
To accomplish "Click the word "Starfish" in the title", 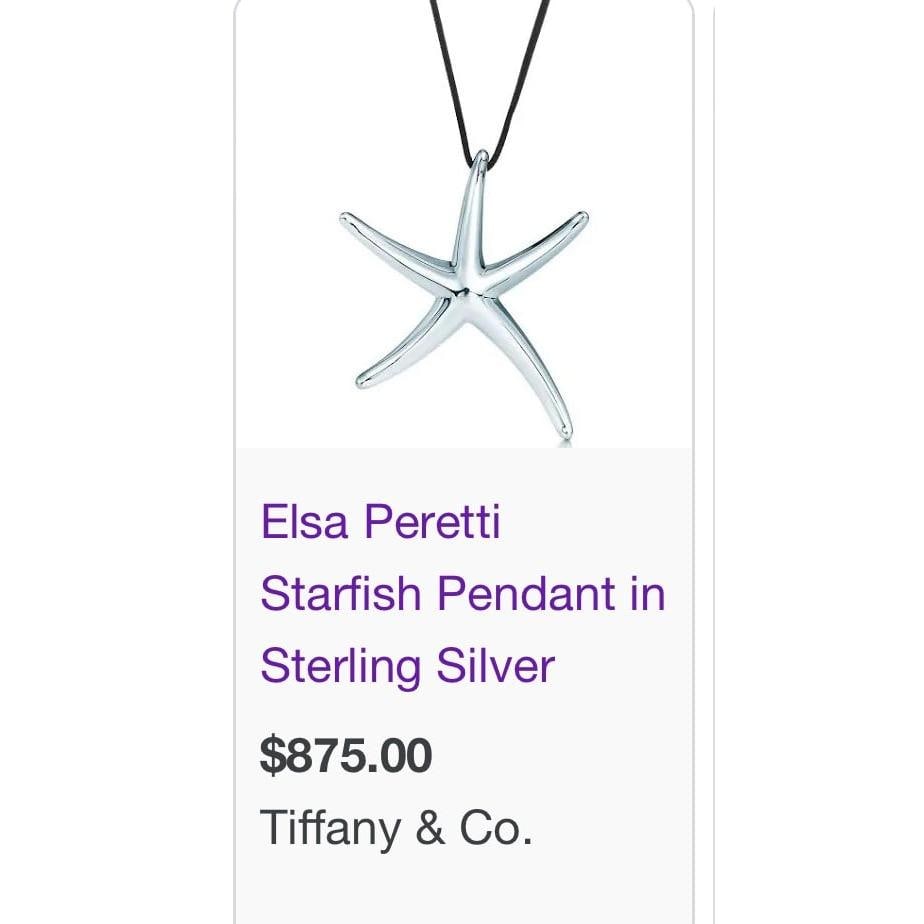I will point(341,593).
